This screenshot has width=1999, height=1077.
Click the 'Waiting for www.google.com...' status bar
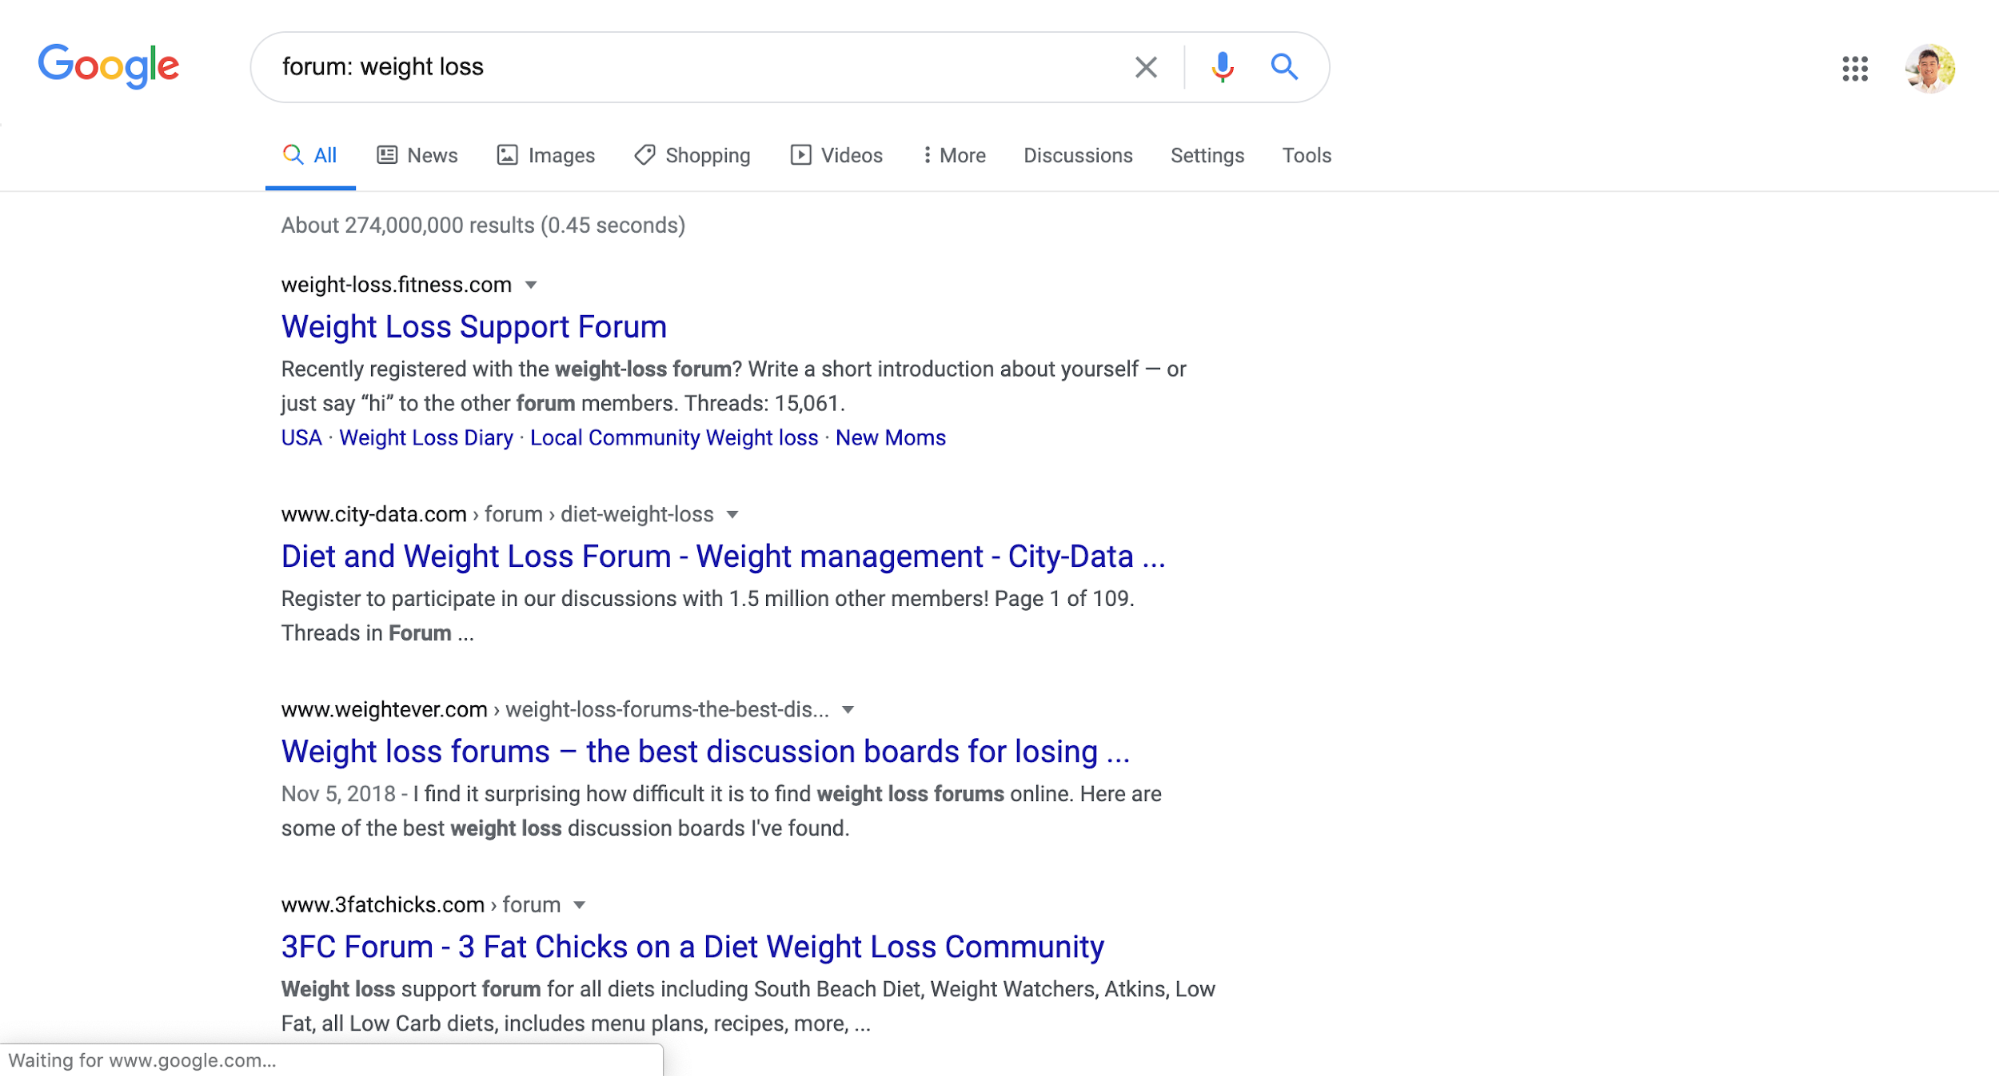coord(331,1060)
